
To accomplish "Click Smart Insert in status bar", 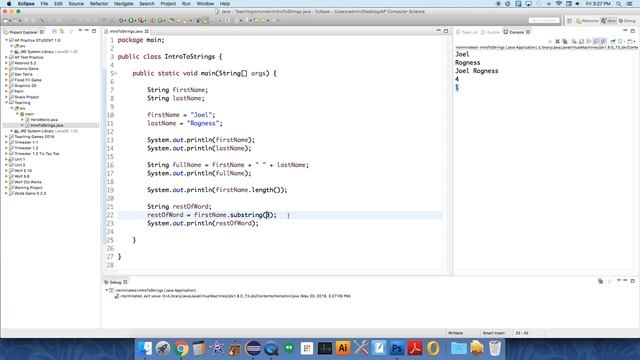I will pyautogui.click(x=493, y=333).
